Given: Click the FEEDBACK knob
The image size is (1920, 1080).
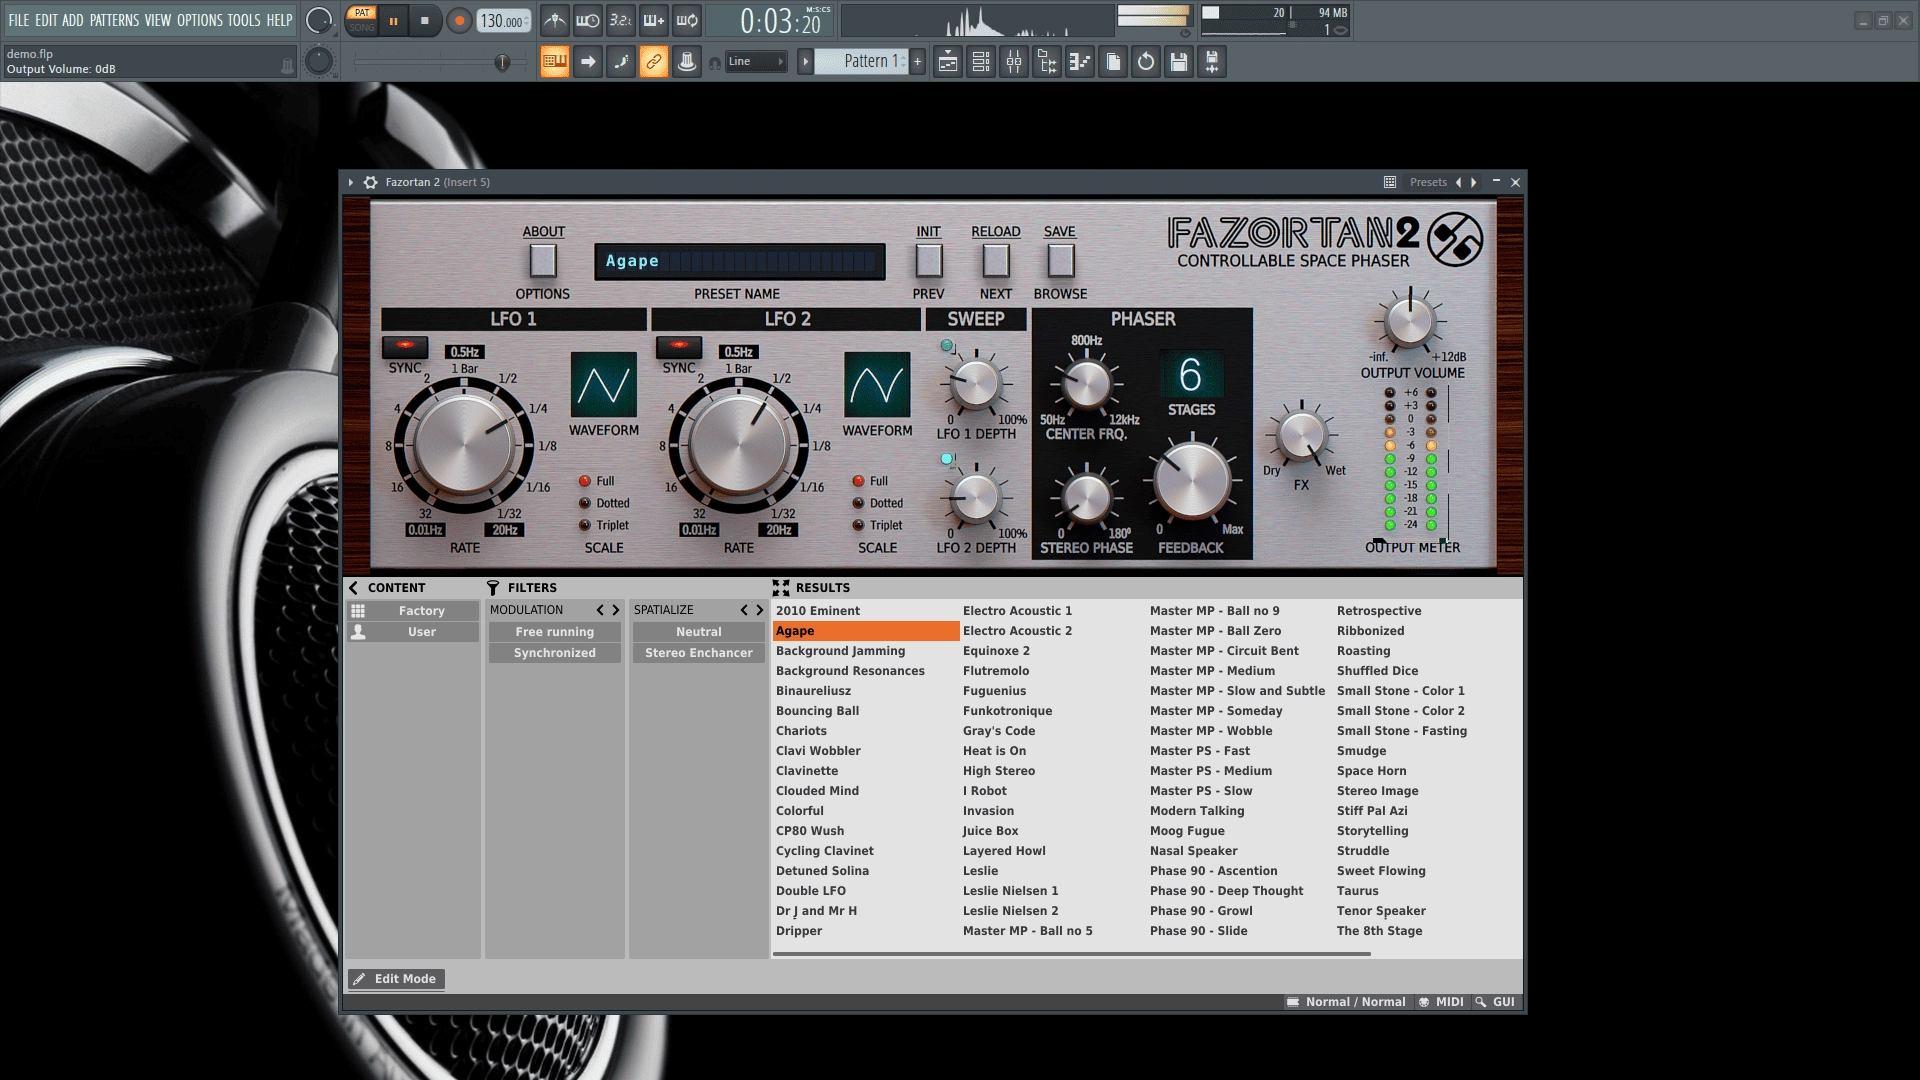Looking at the screenshot, I should click(x=1191, y=481).
